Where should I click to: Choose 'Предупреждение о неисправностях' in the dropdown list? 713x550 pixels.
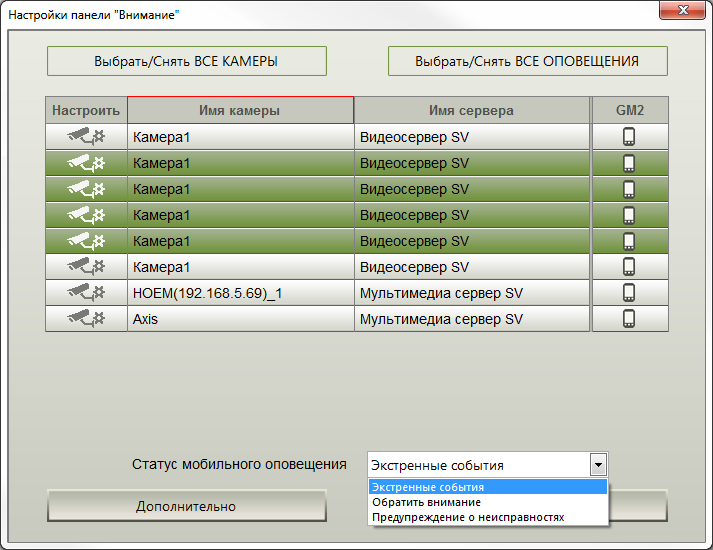[488, 517]
